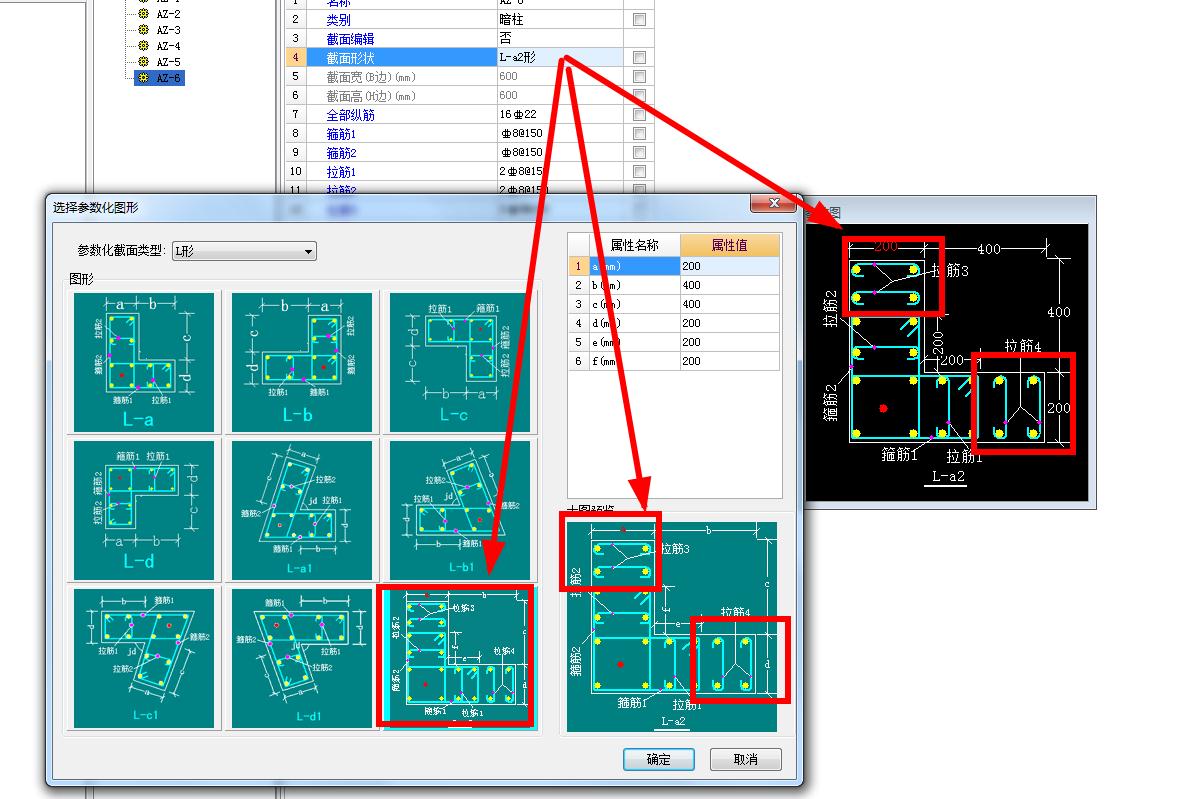
Task: Click the 16⌀22 rebar value cell
Action: pyautogui.click(x=560, y=115)
